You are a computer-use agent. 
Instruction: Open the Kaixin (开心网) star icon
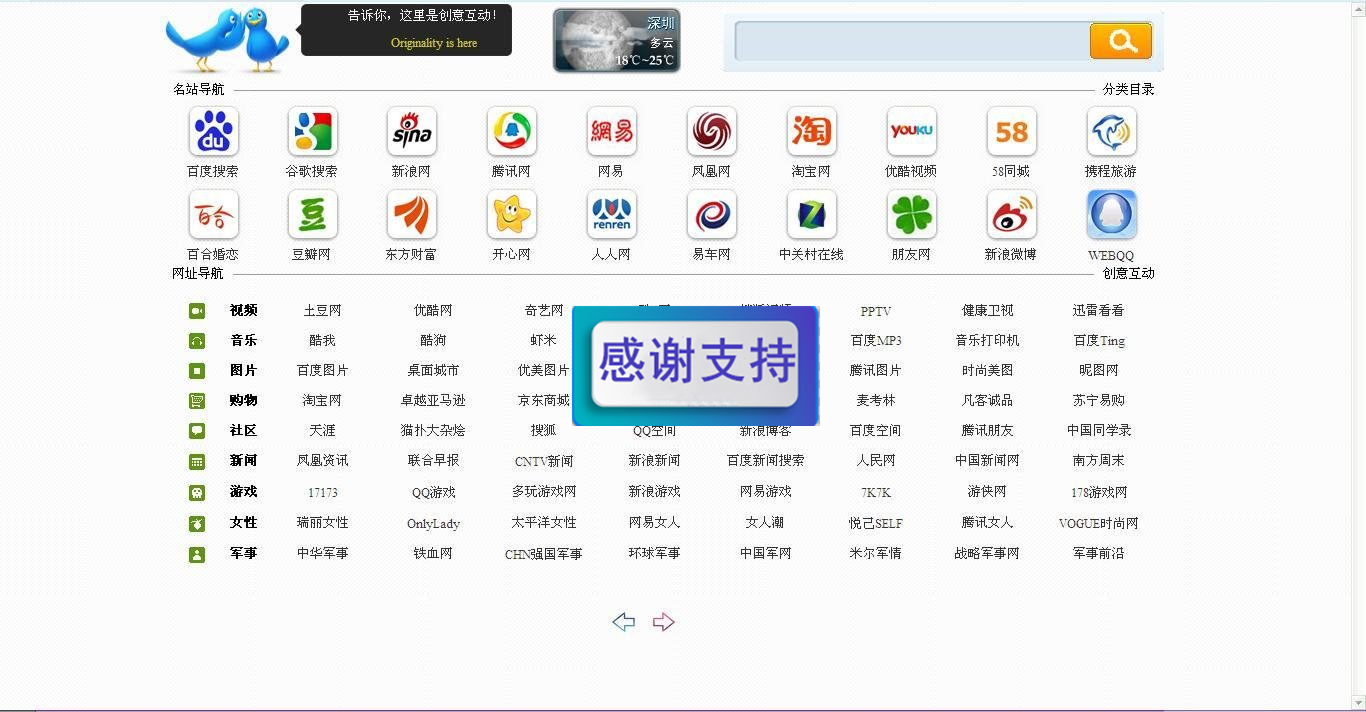(512, 215)
